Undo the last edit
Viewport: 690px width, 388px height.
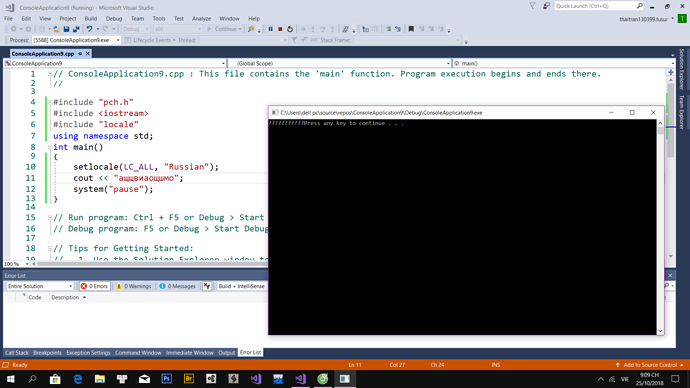pyautogui.click(x=89, y=29)
